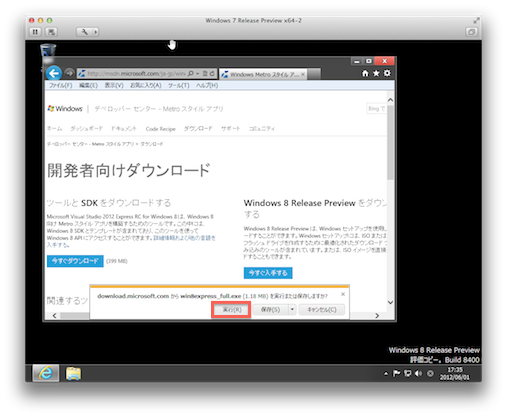
Task: Open the volume speaker tray icon
Action: (418, 374)
